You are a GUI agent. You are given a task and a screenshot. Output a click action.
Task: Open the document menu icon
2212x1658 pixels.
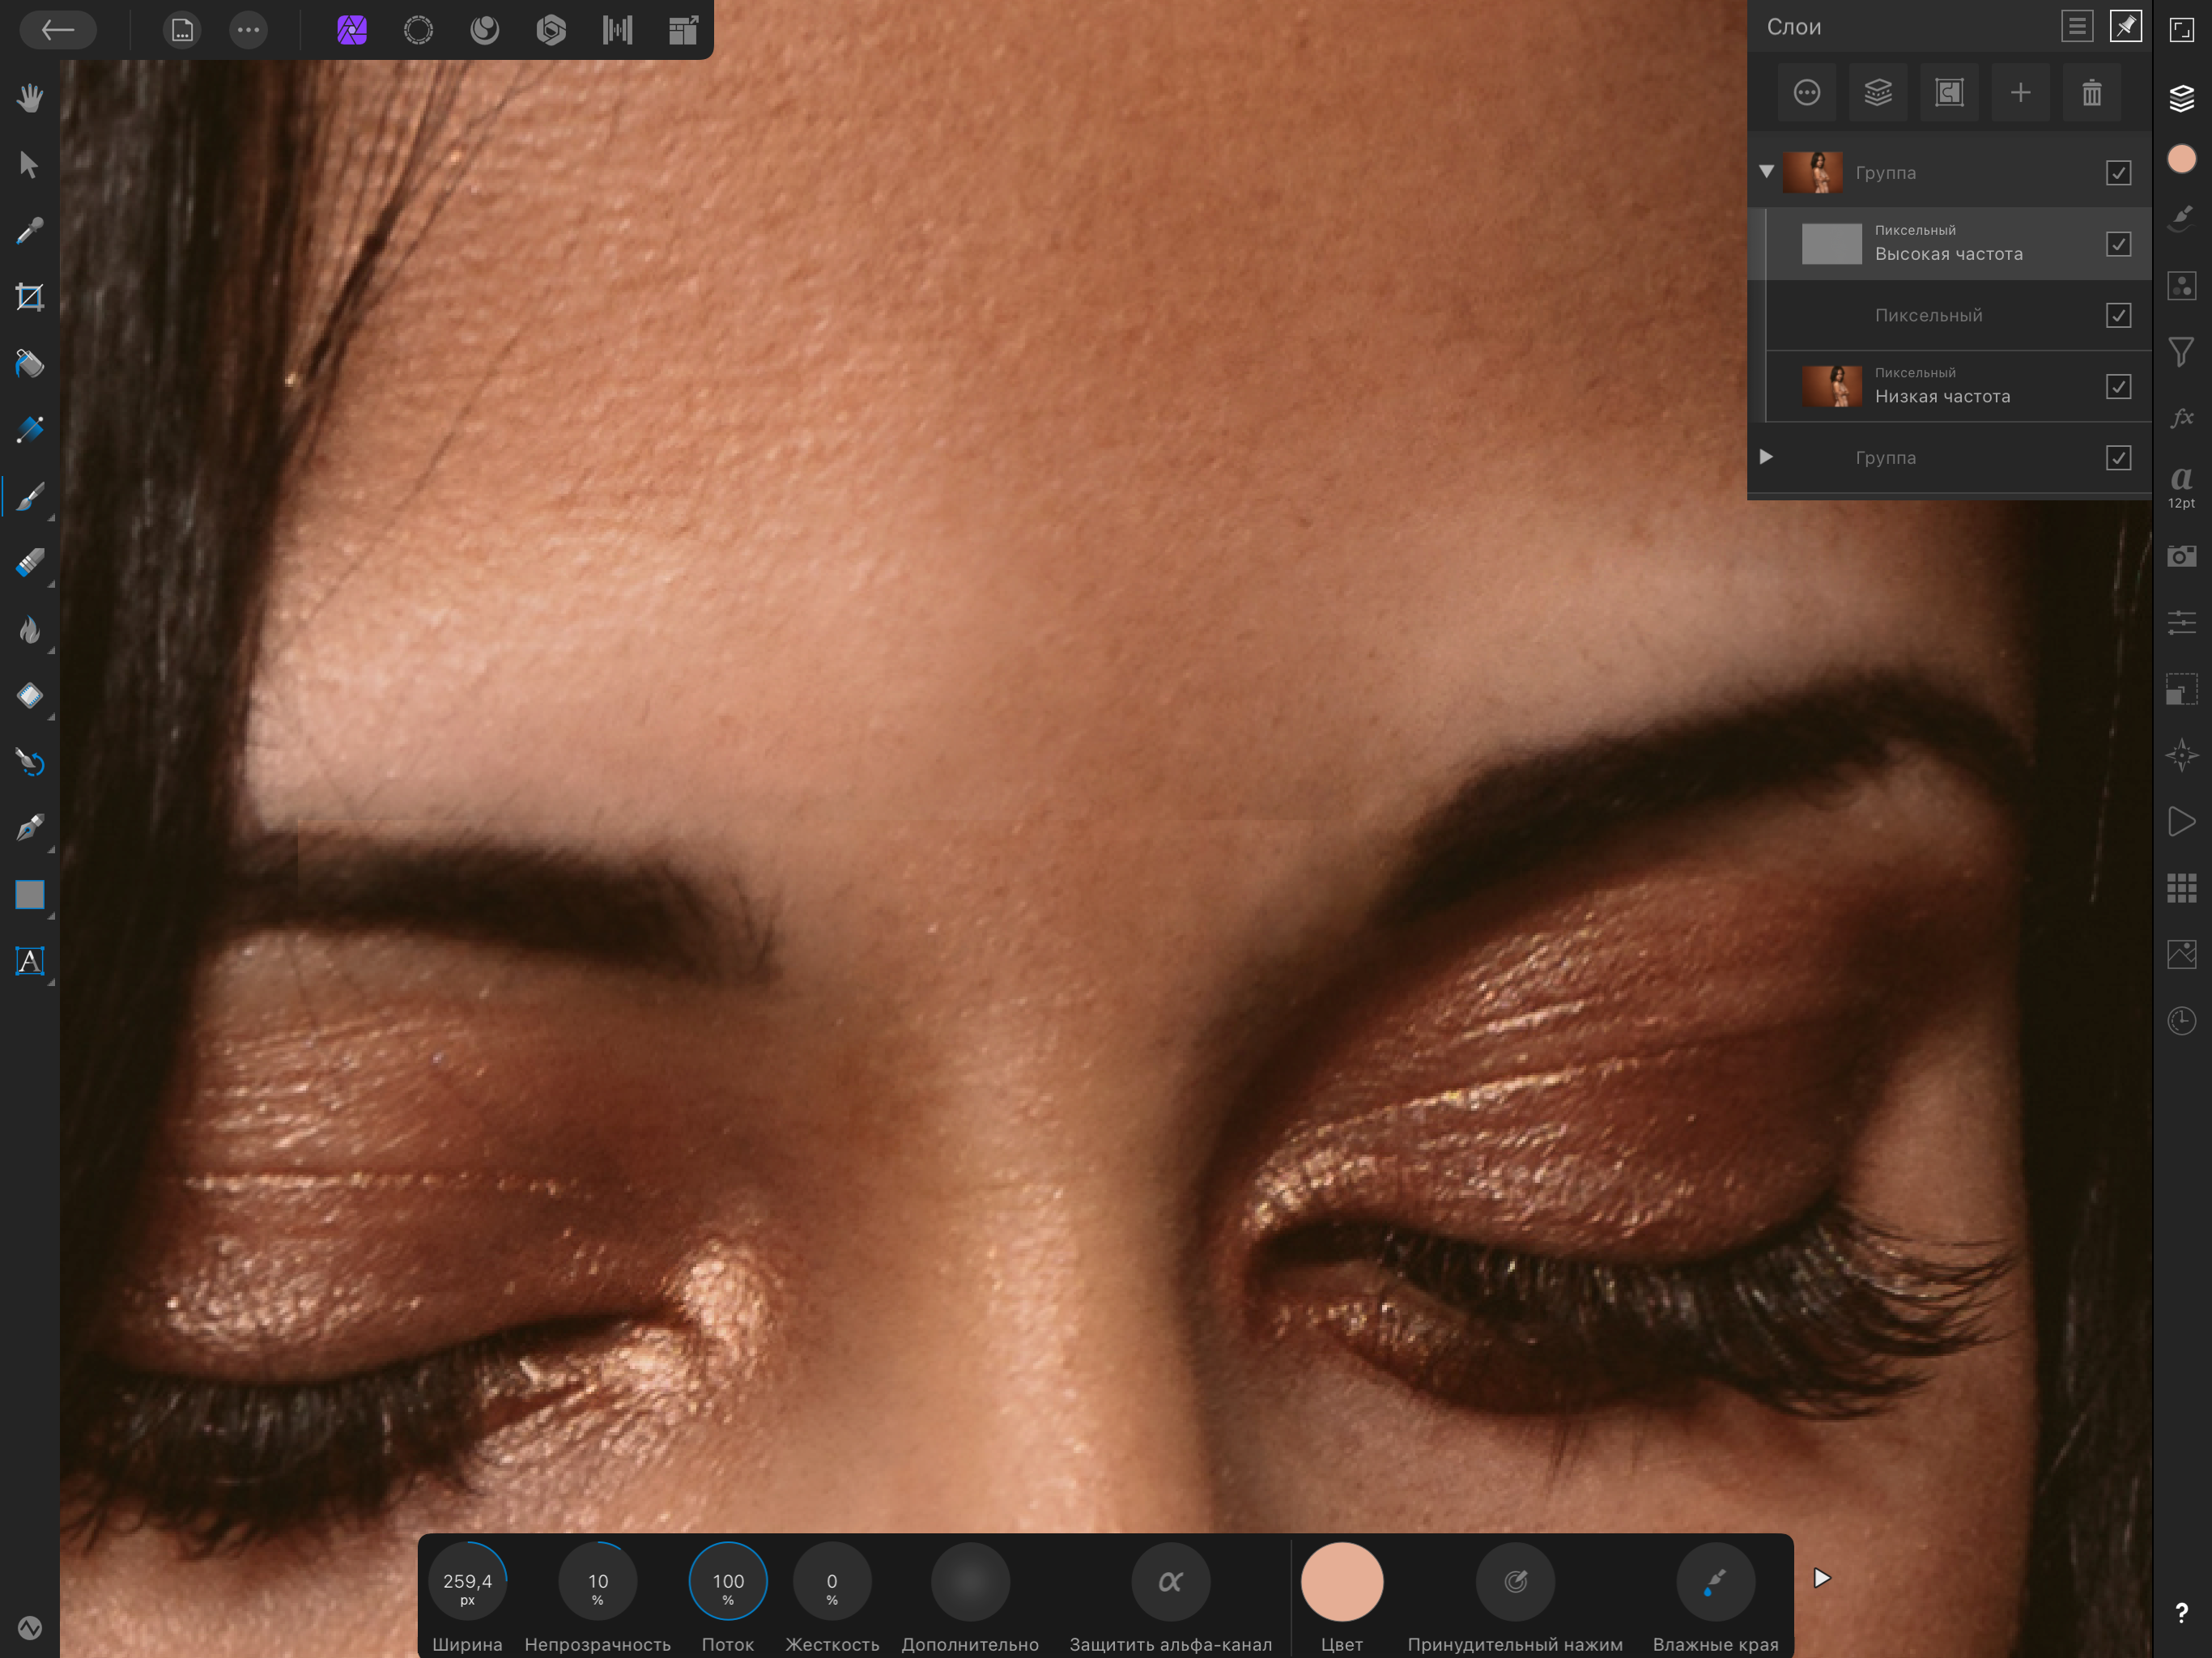tap(182, 30)
